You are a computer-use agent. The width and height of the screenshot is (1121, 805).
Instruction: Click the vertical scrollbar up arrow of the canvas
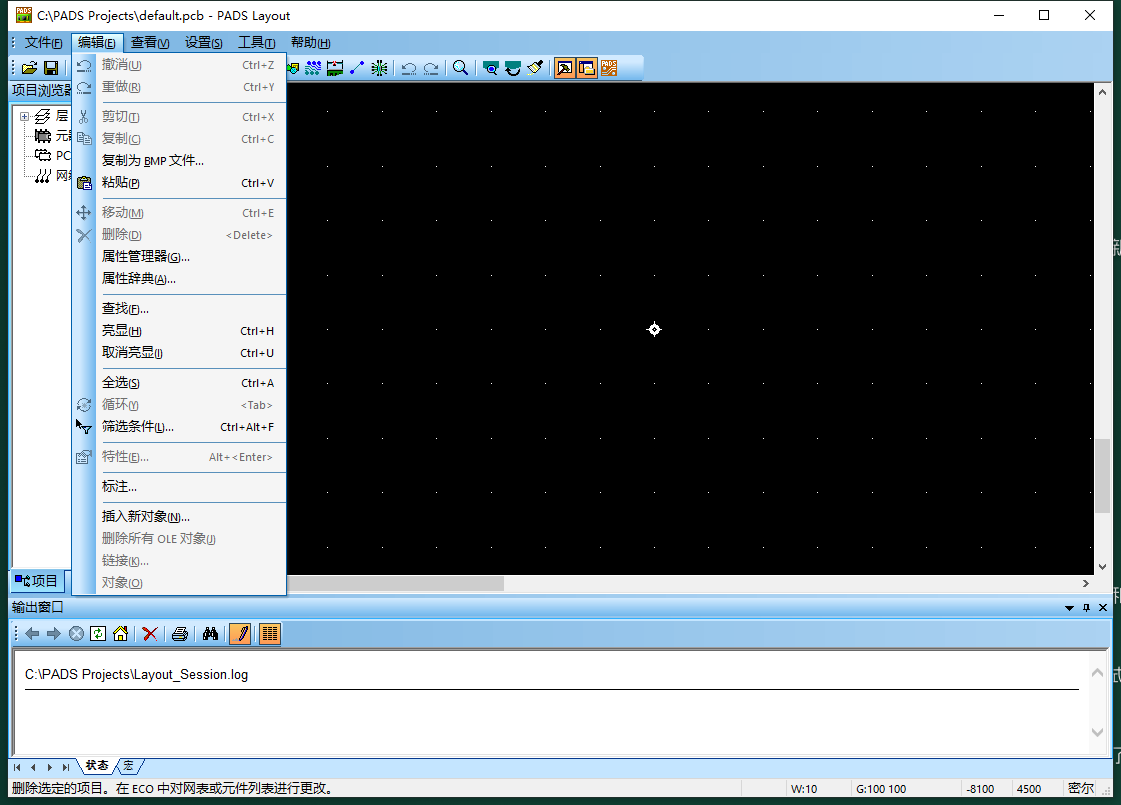click(x=1102, y=92)
